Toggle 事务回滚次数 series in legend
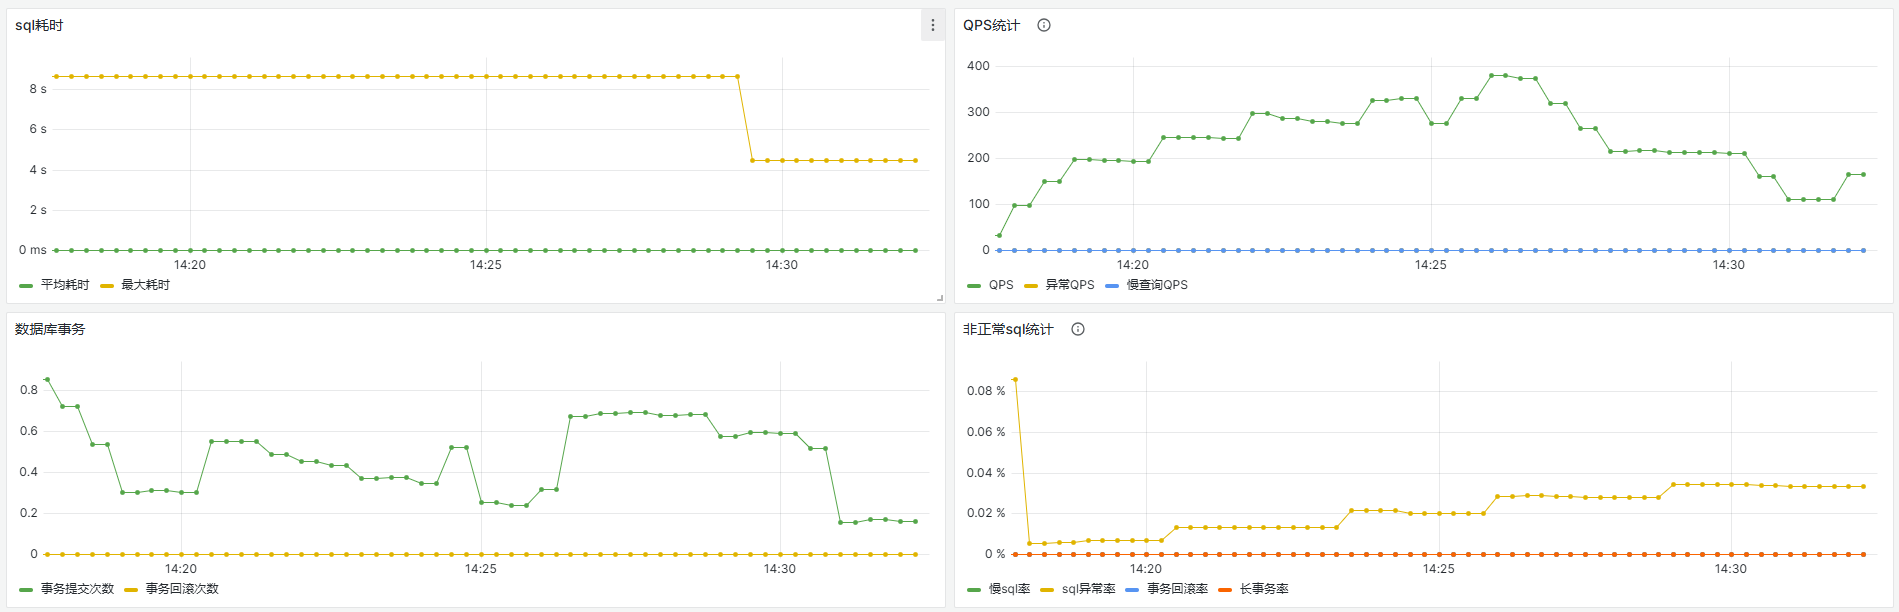 point(182,589)
